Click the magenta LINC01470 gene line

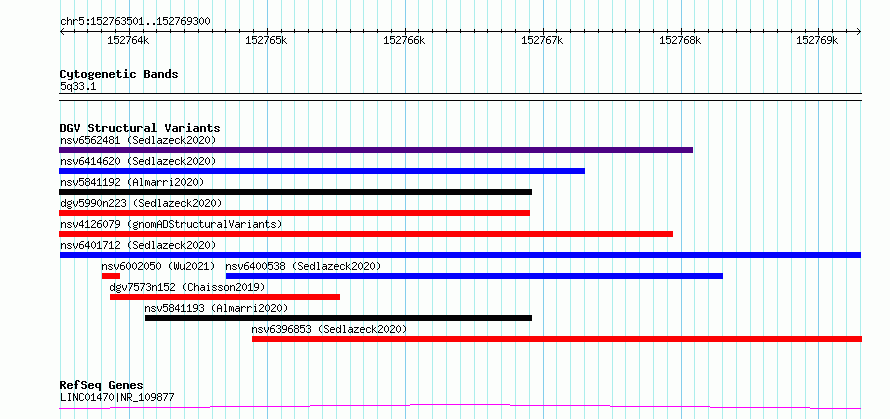460,406
